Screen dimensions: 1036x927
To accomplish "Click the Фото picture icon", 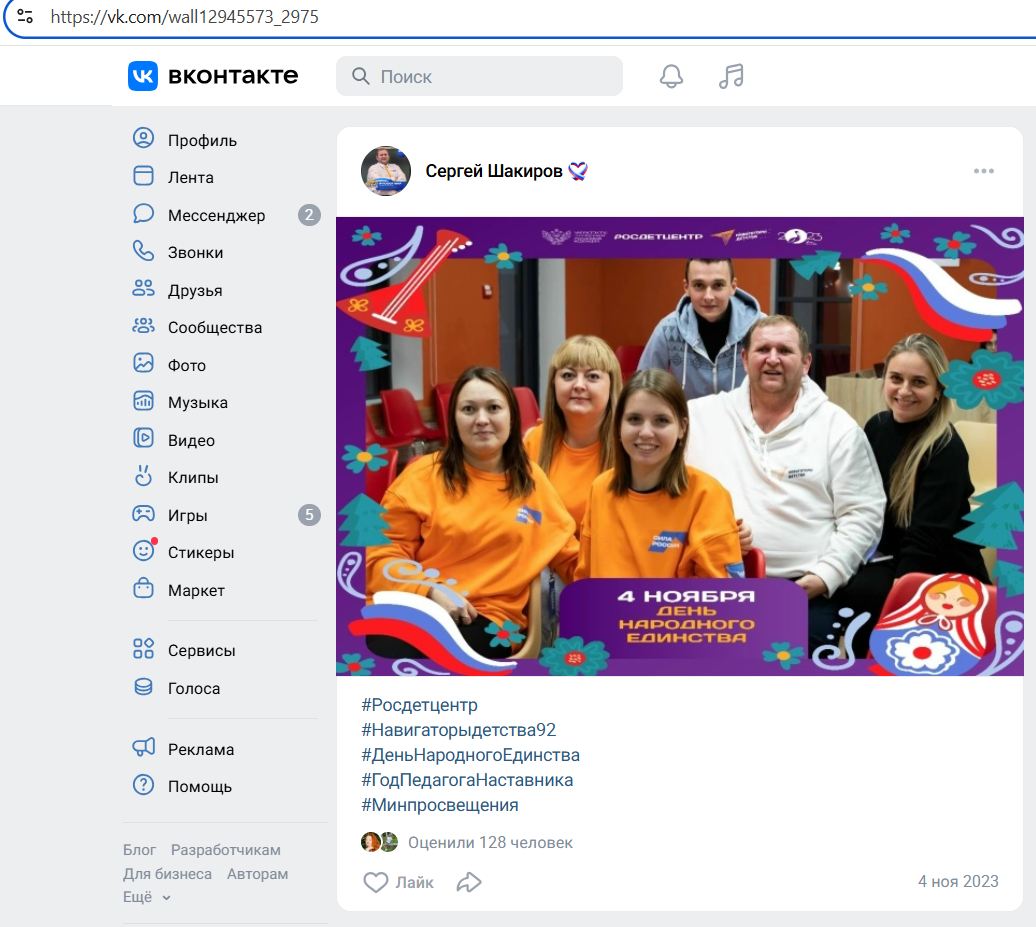I will [143, 363].
